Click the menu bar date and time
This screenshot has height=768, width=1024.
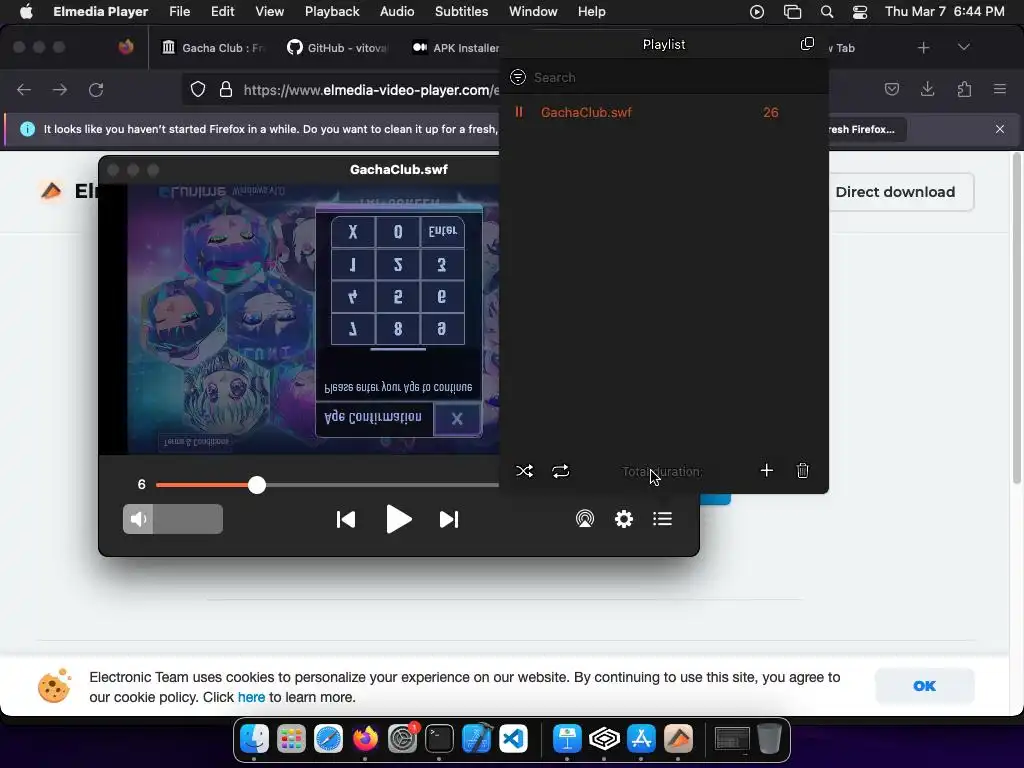click(944, 12)
